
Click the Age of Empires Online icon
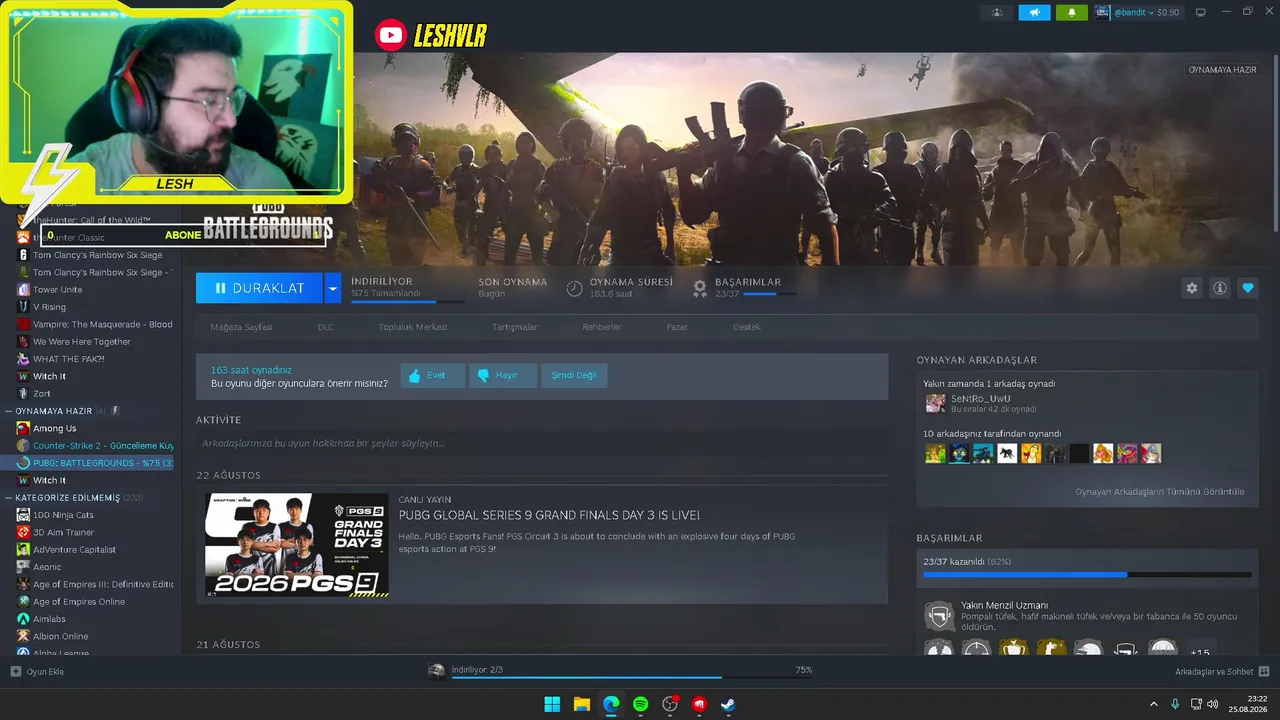click(23, 601)
